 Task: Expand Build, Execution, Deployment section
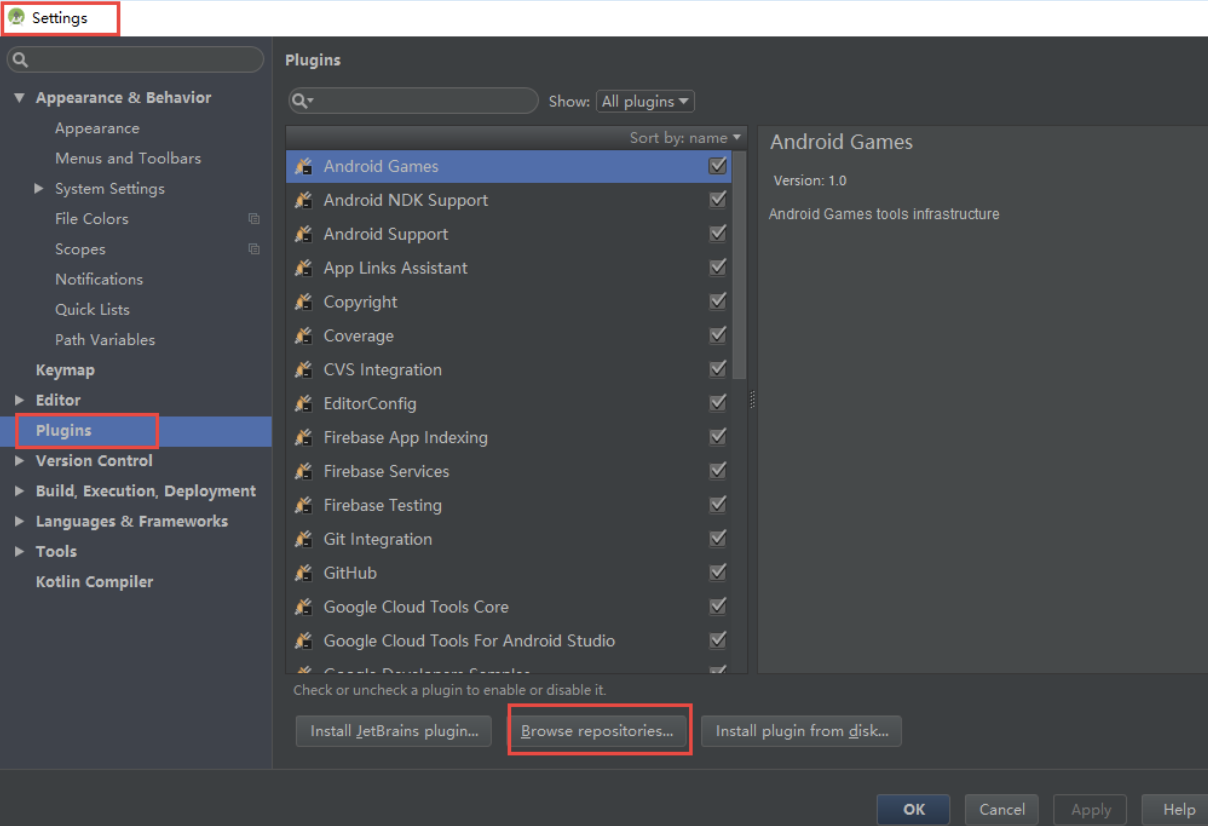point(19,491)
